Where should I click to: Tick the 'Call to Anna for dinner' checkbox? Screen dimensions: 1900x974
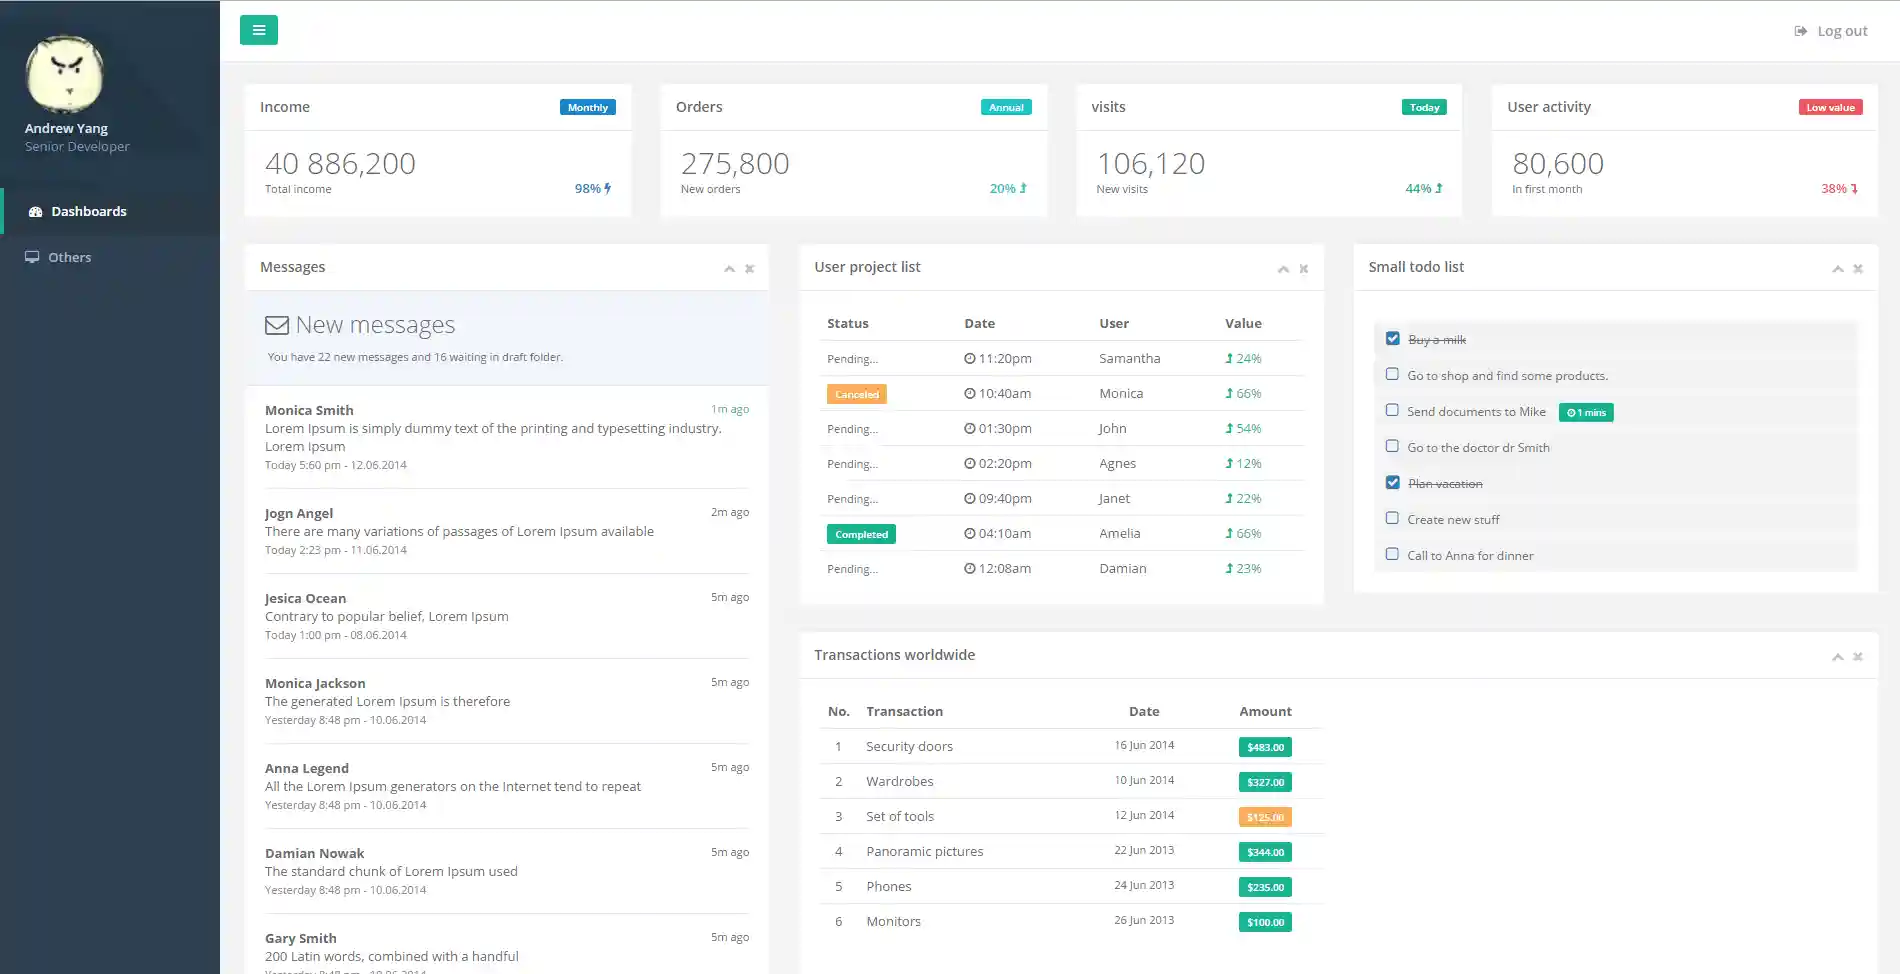tap(1392, 554)
